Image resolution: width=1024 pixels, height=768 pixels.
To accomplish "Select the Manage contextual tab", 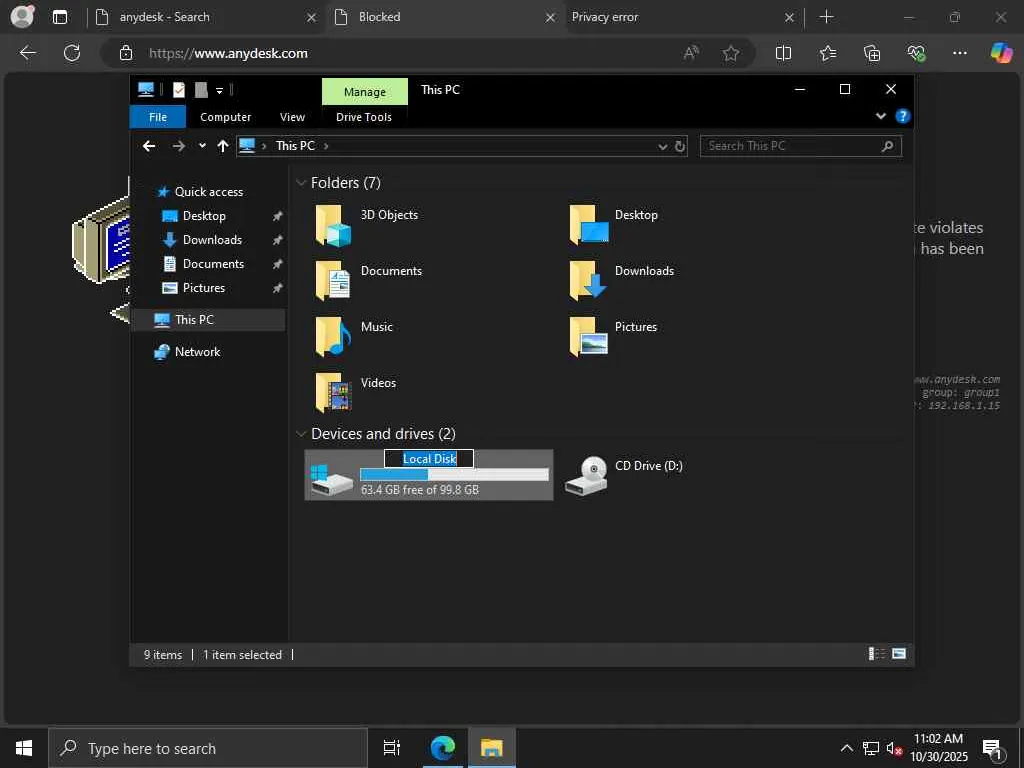I will tap(364, 91).
